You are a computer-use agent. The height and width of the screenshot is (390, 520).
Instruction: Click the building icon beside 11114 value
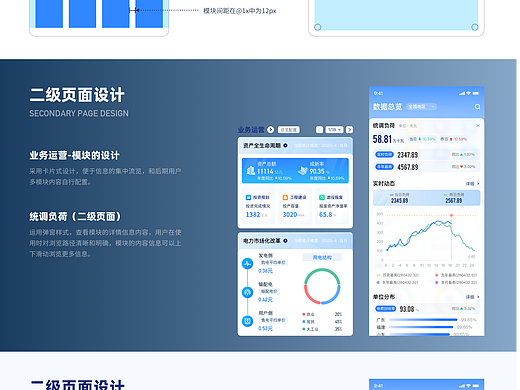pos(251,171)
